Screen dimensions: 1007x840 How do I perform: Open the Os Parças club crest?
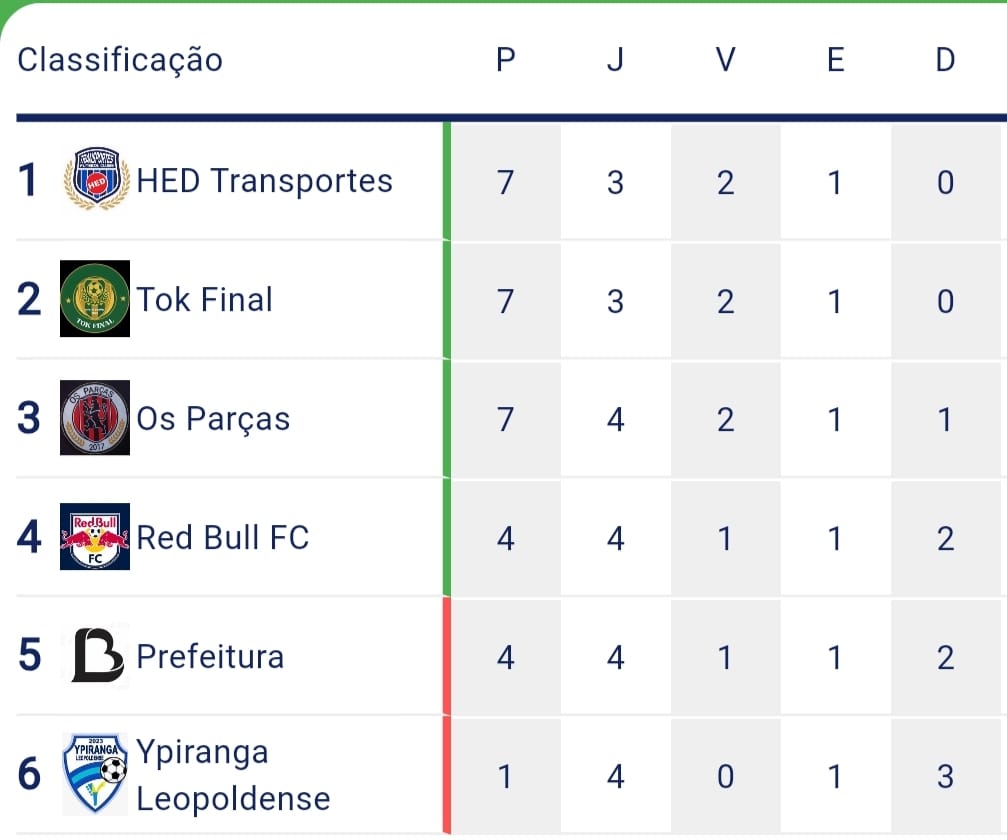point(95,419)
